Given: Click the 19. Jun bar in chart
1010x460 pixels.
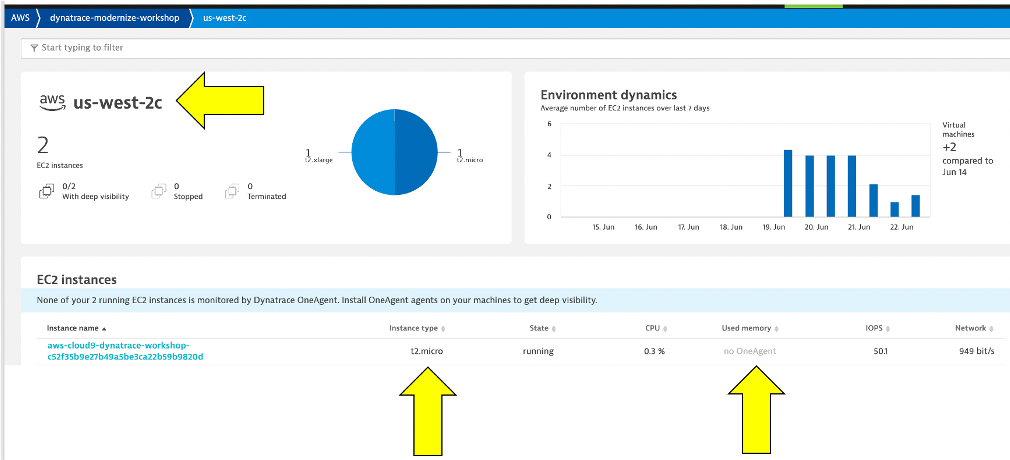Looking at the screenshot, I should pos(788,183).
